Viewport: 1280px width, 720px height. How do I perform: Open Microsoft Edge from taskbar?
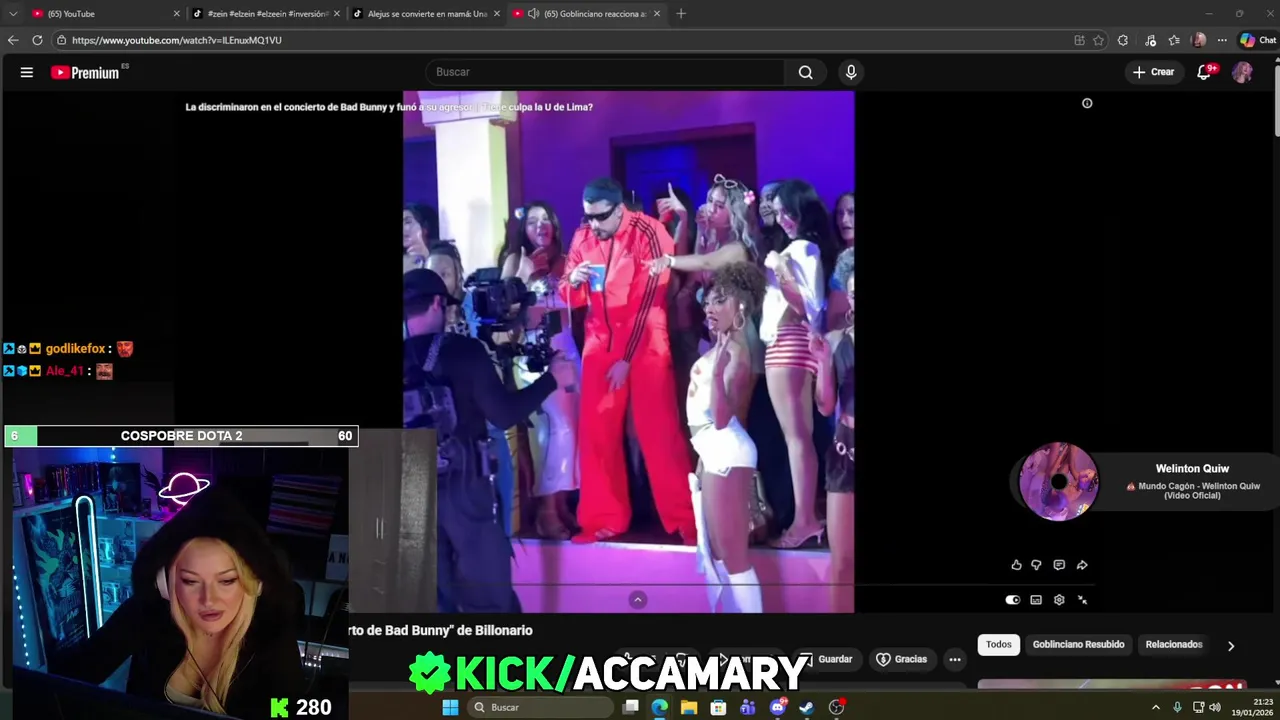click(x=659, y=707)
